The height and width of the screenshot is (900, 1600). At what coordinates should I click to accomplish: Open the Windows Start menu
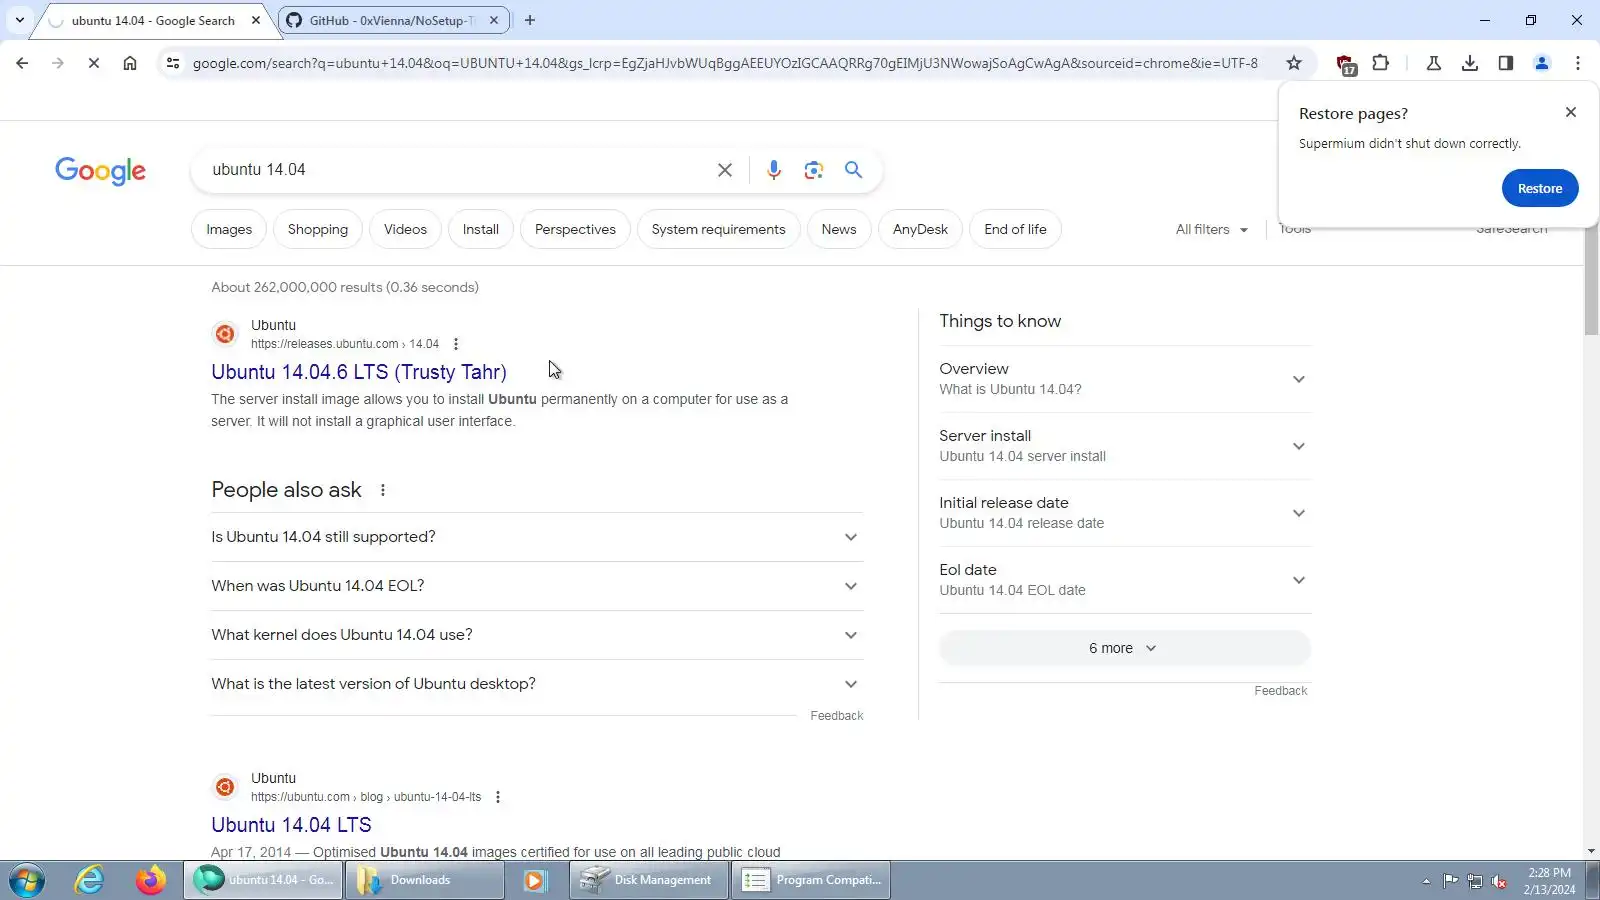tap(27, 881)
